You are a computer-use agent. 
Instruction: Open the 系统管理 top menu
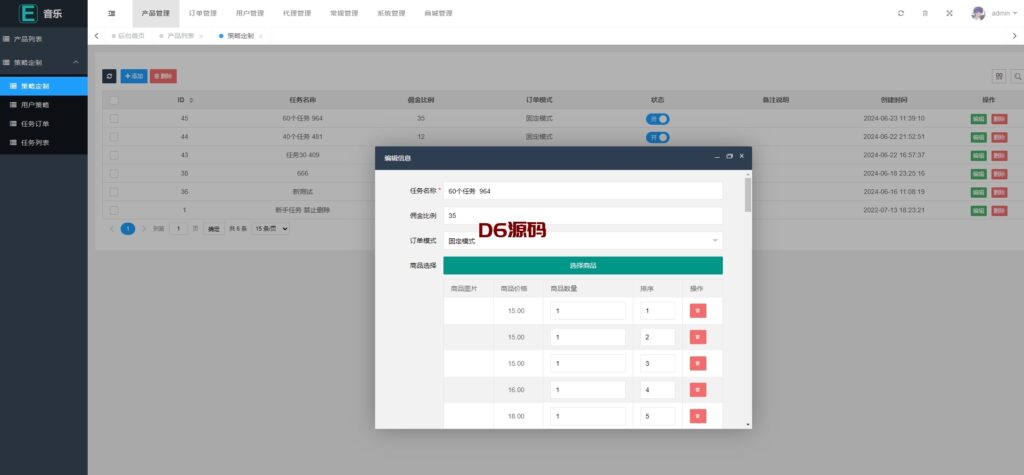tap(391, 13)
